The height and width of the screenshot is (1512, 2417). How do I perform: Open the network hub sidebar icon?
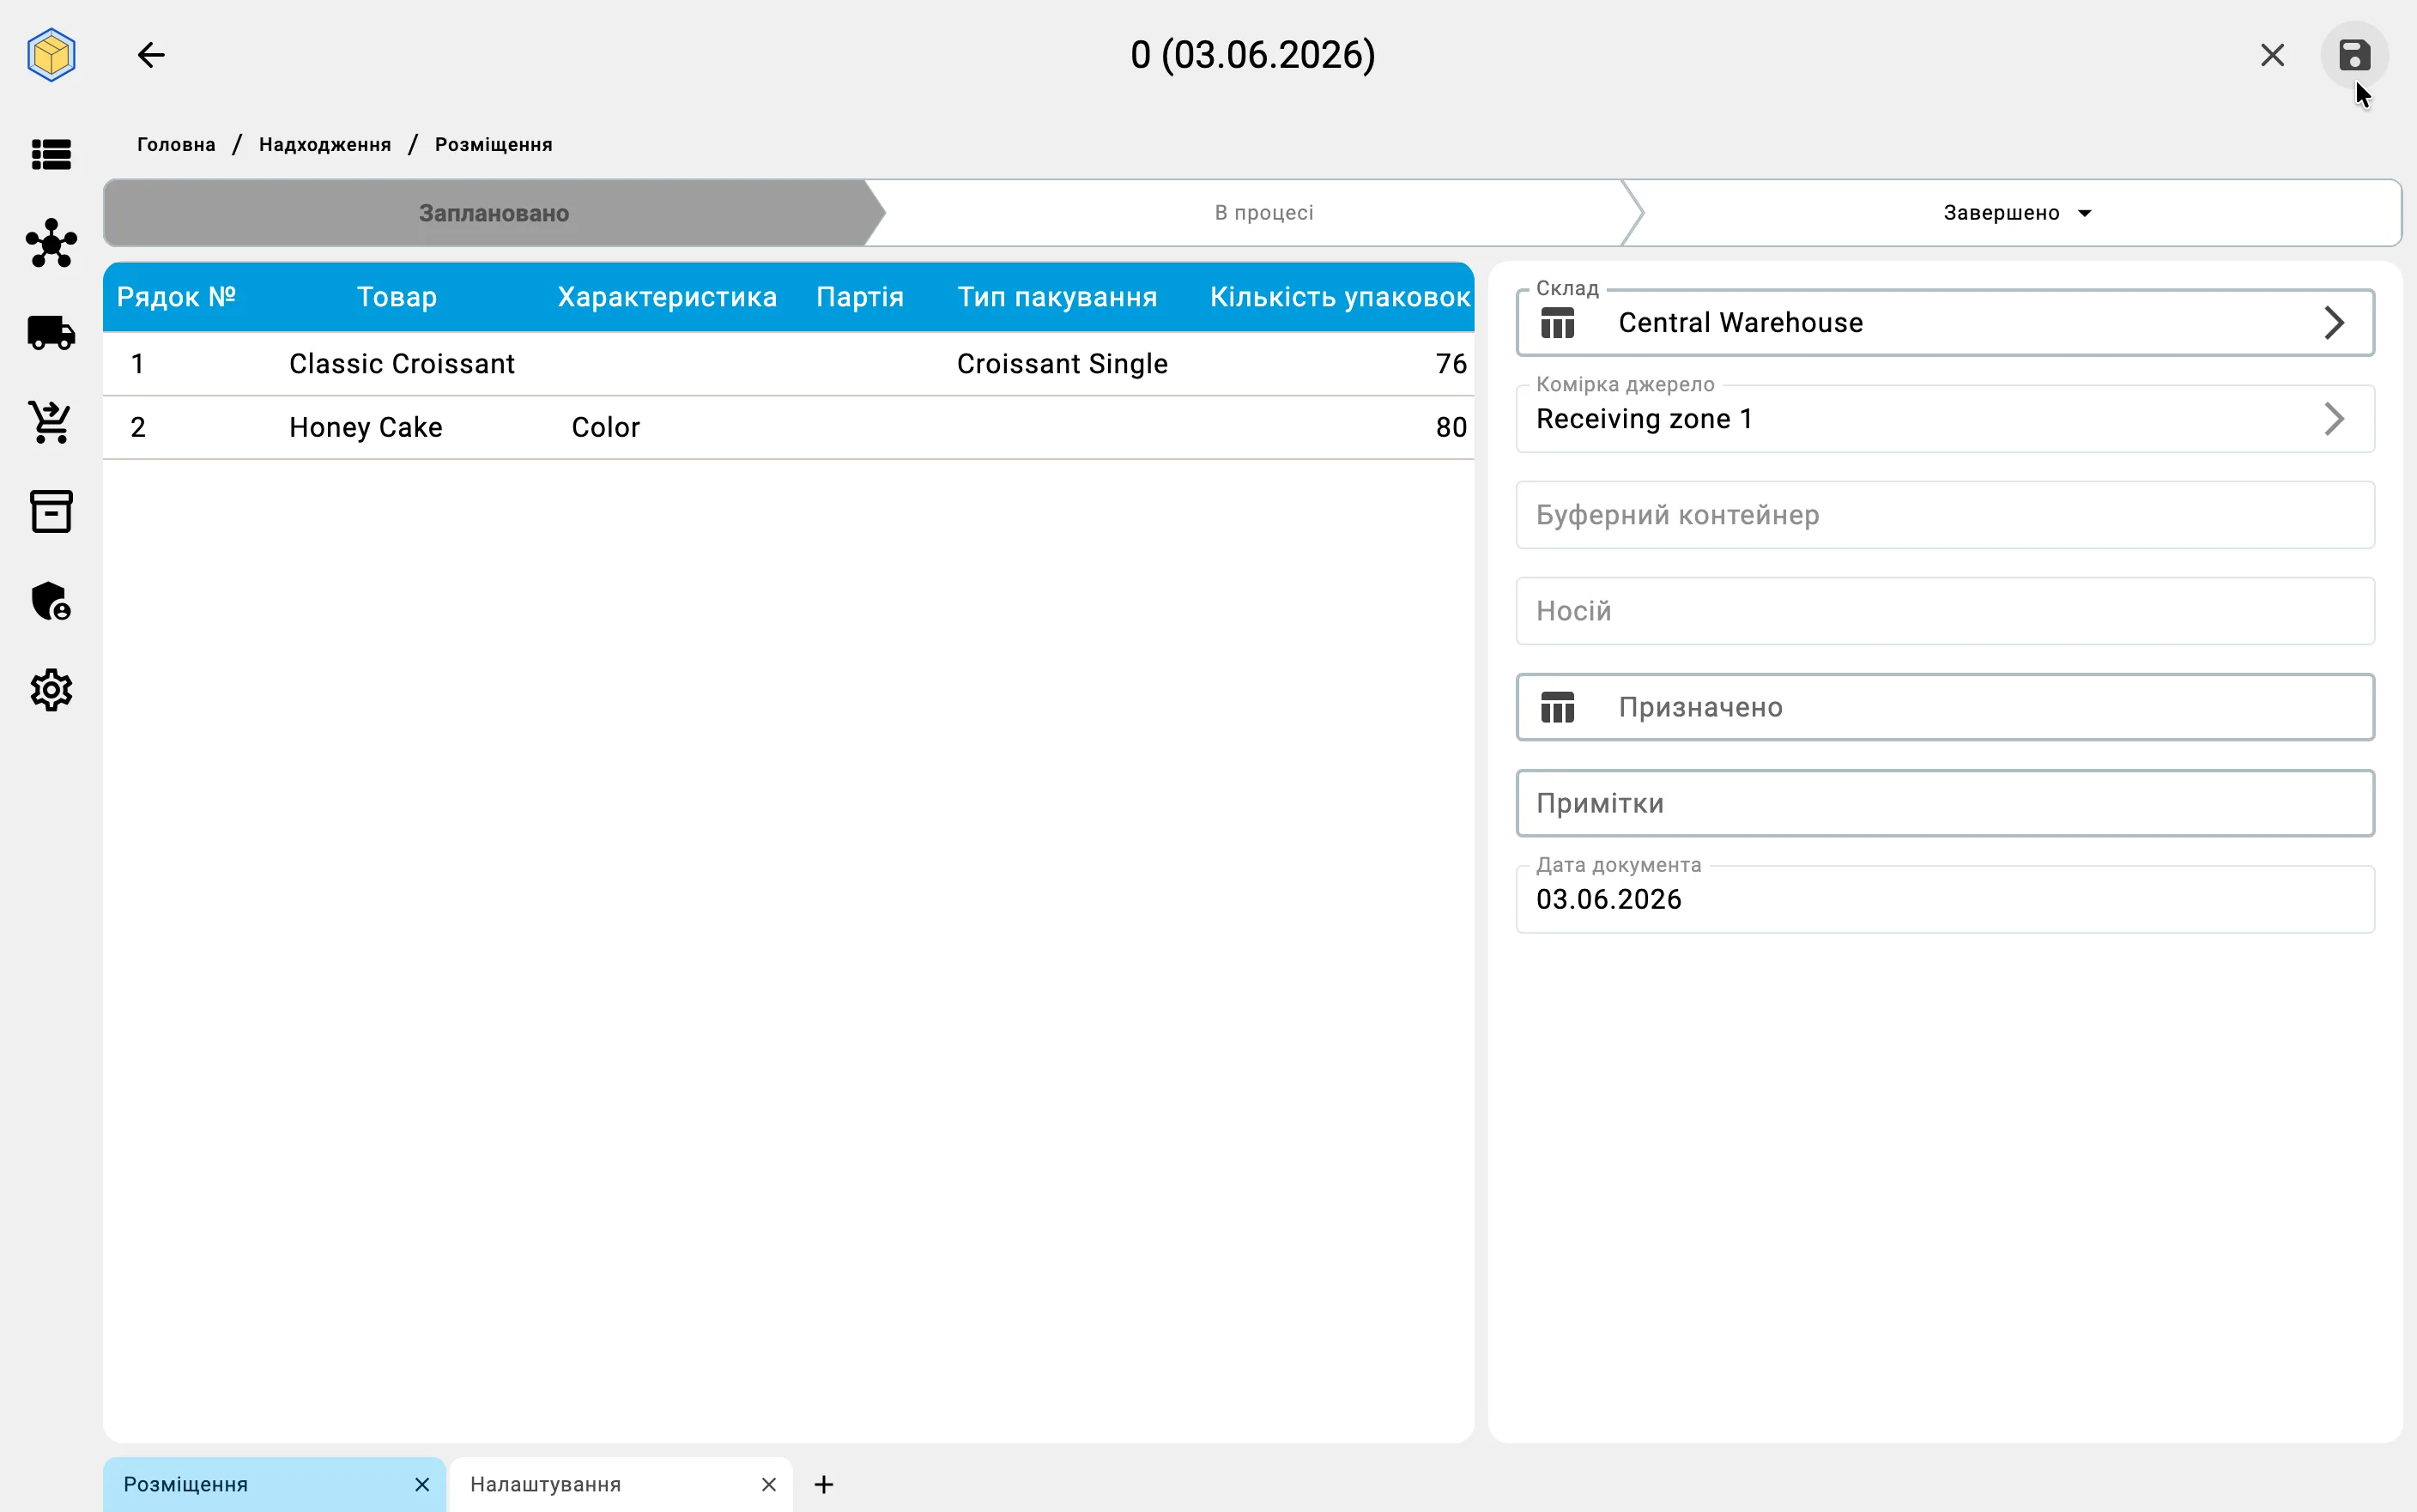click(x=51, y=243)
